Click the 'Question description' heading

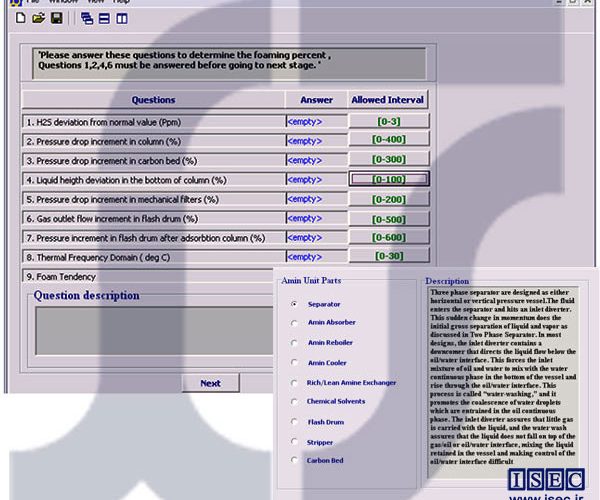[x=86, y=295]
